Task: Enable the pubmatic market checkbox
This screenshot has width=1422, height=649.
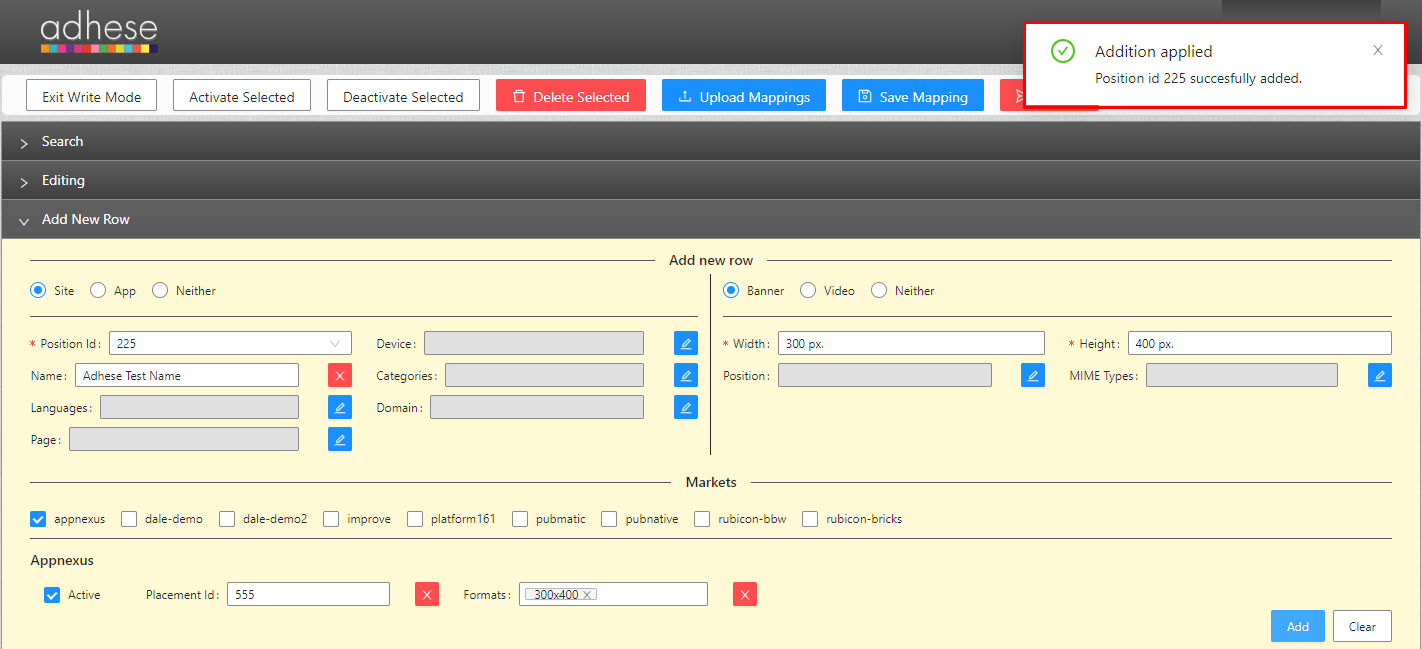Action: pos(520,519)
